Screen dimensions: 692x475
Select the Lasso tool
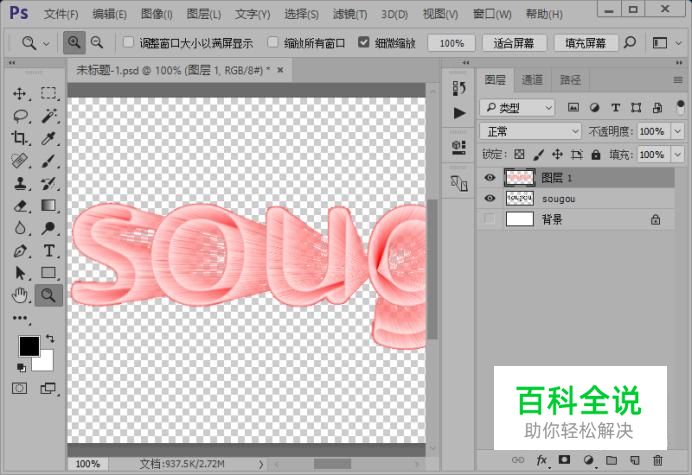(20, 116)
